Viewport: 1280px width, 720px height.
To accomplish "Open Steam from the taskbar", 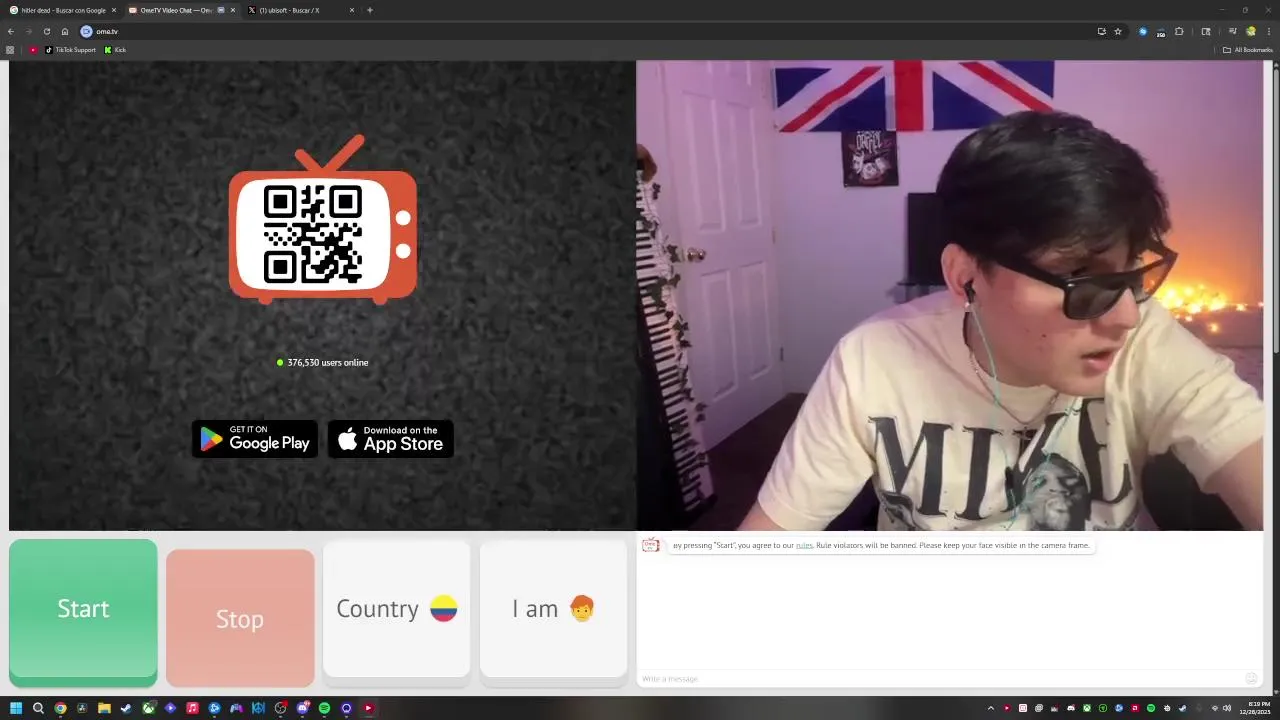I will [126, 708].
